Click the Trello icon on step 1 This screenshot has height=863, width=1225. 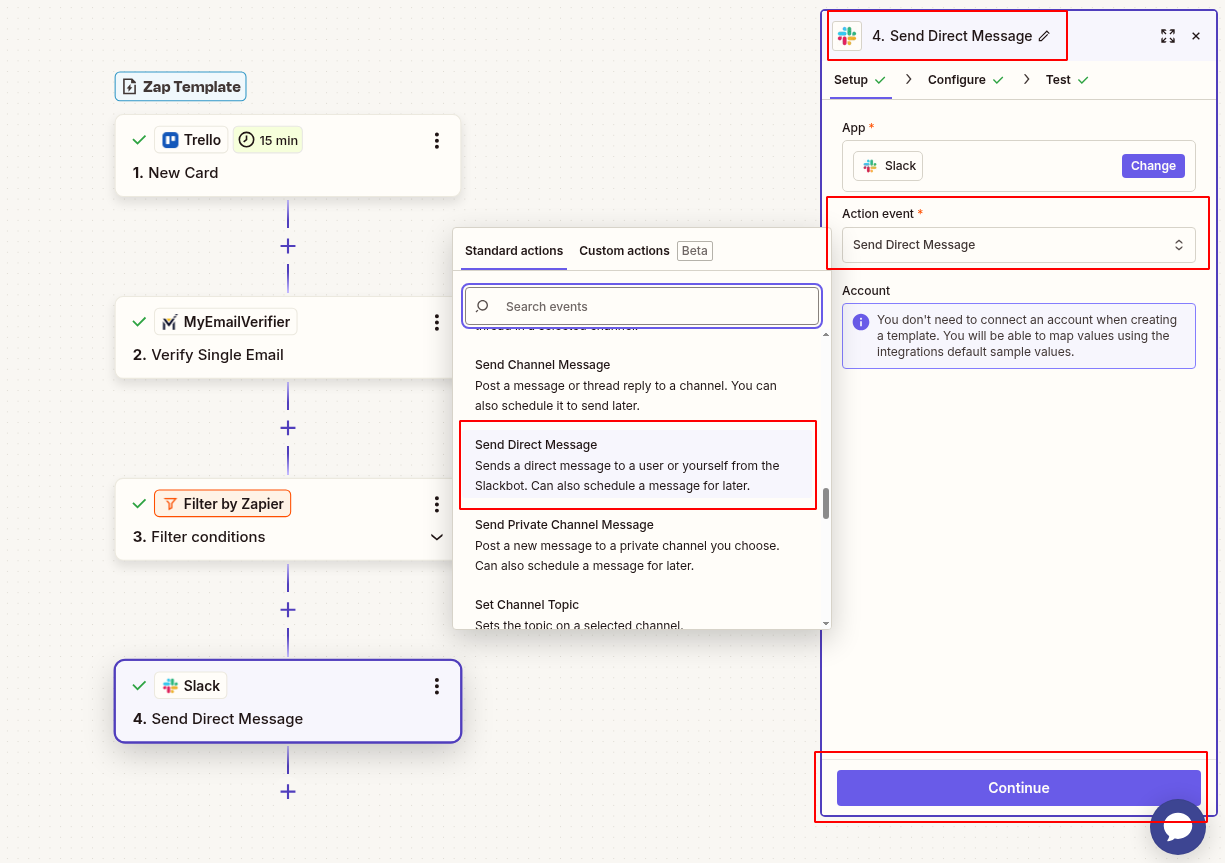pyautogui.click(x=171, y=139)
